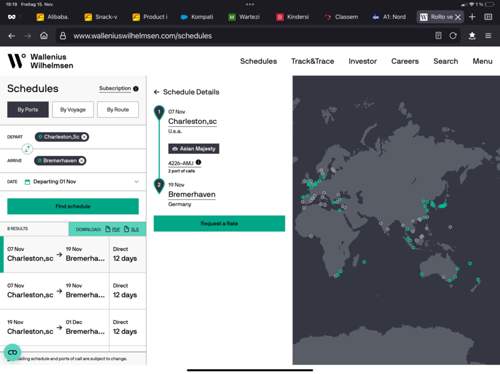Remove Bremerhaven arrival chip

(x=82, y=161)
